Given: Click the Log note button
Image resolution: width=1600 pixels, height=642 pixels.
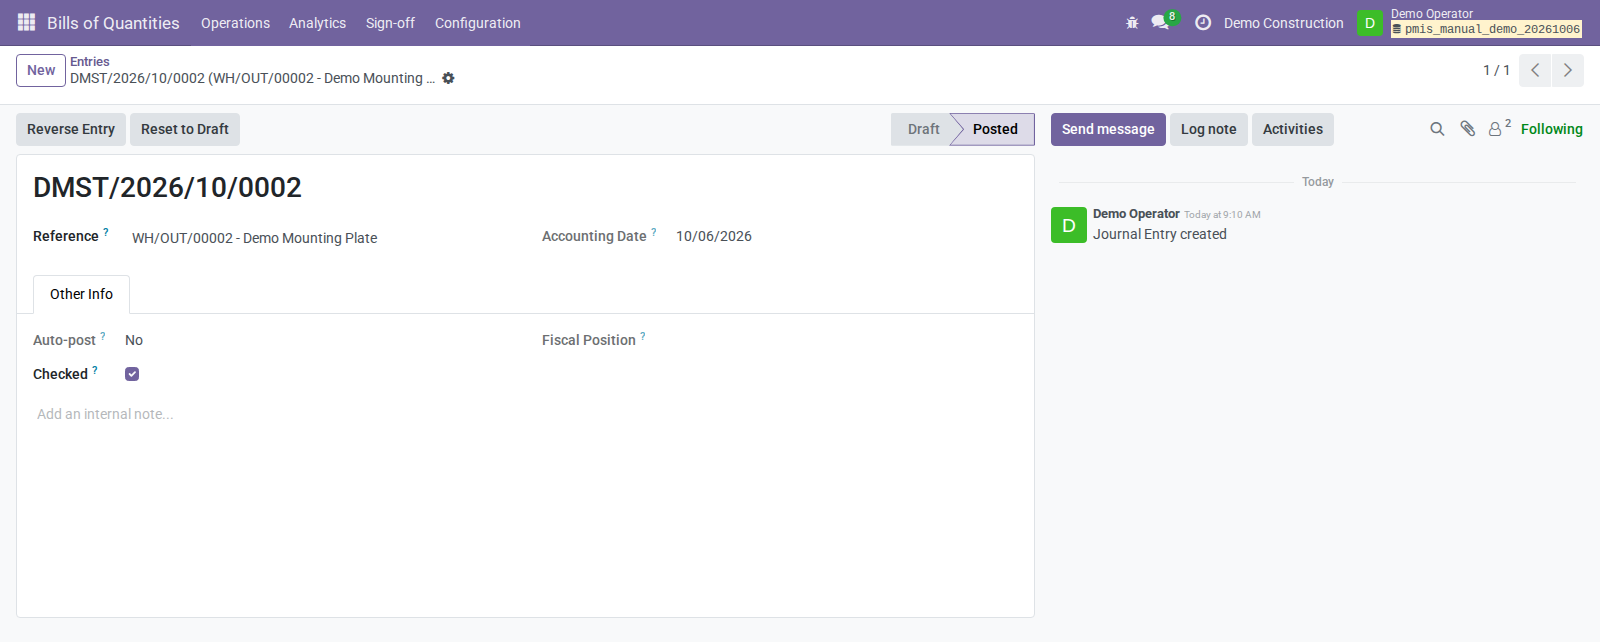Looking at the screenshot, I should [1209, 129].
